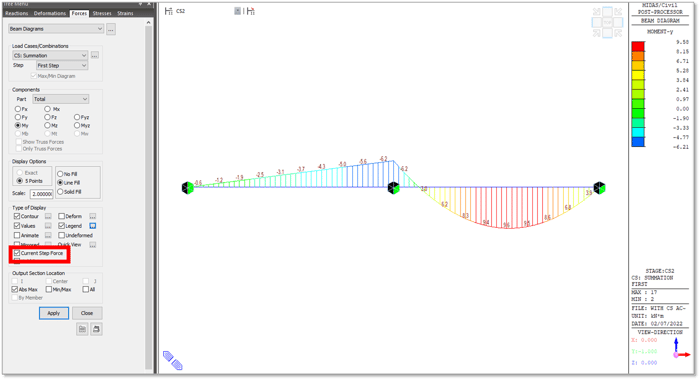Click view cube bottom-right arrow
This screenshot has height=380, width=700.
tap(618, 33)
